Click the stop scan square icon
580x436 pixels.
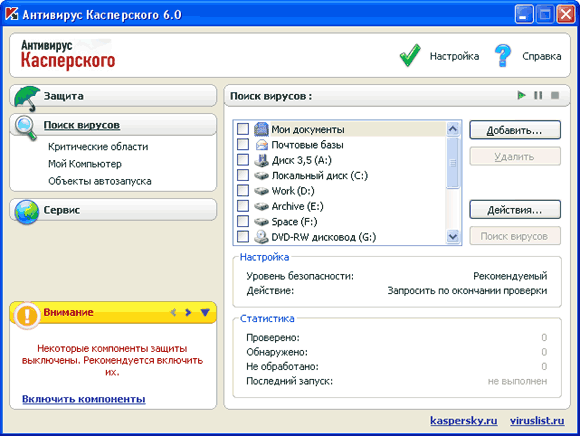click(x=555, y=95)
